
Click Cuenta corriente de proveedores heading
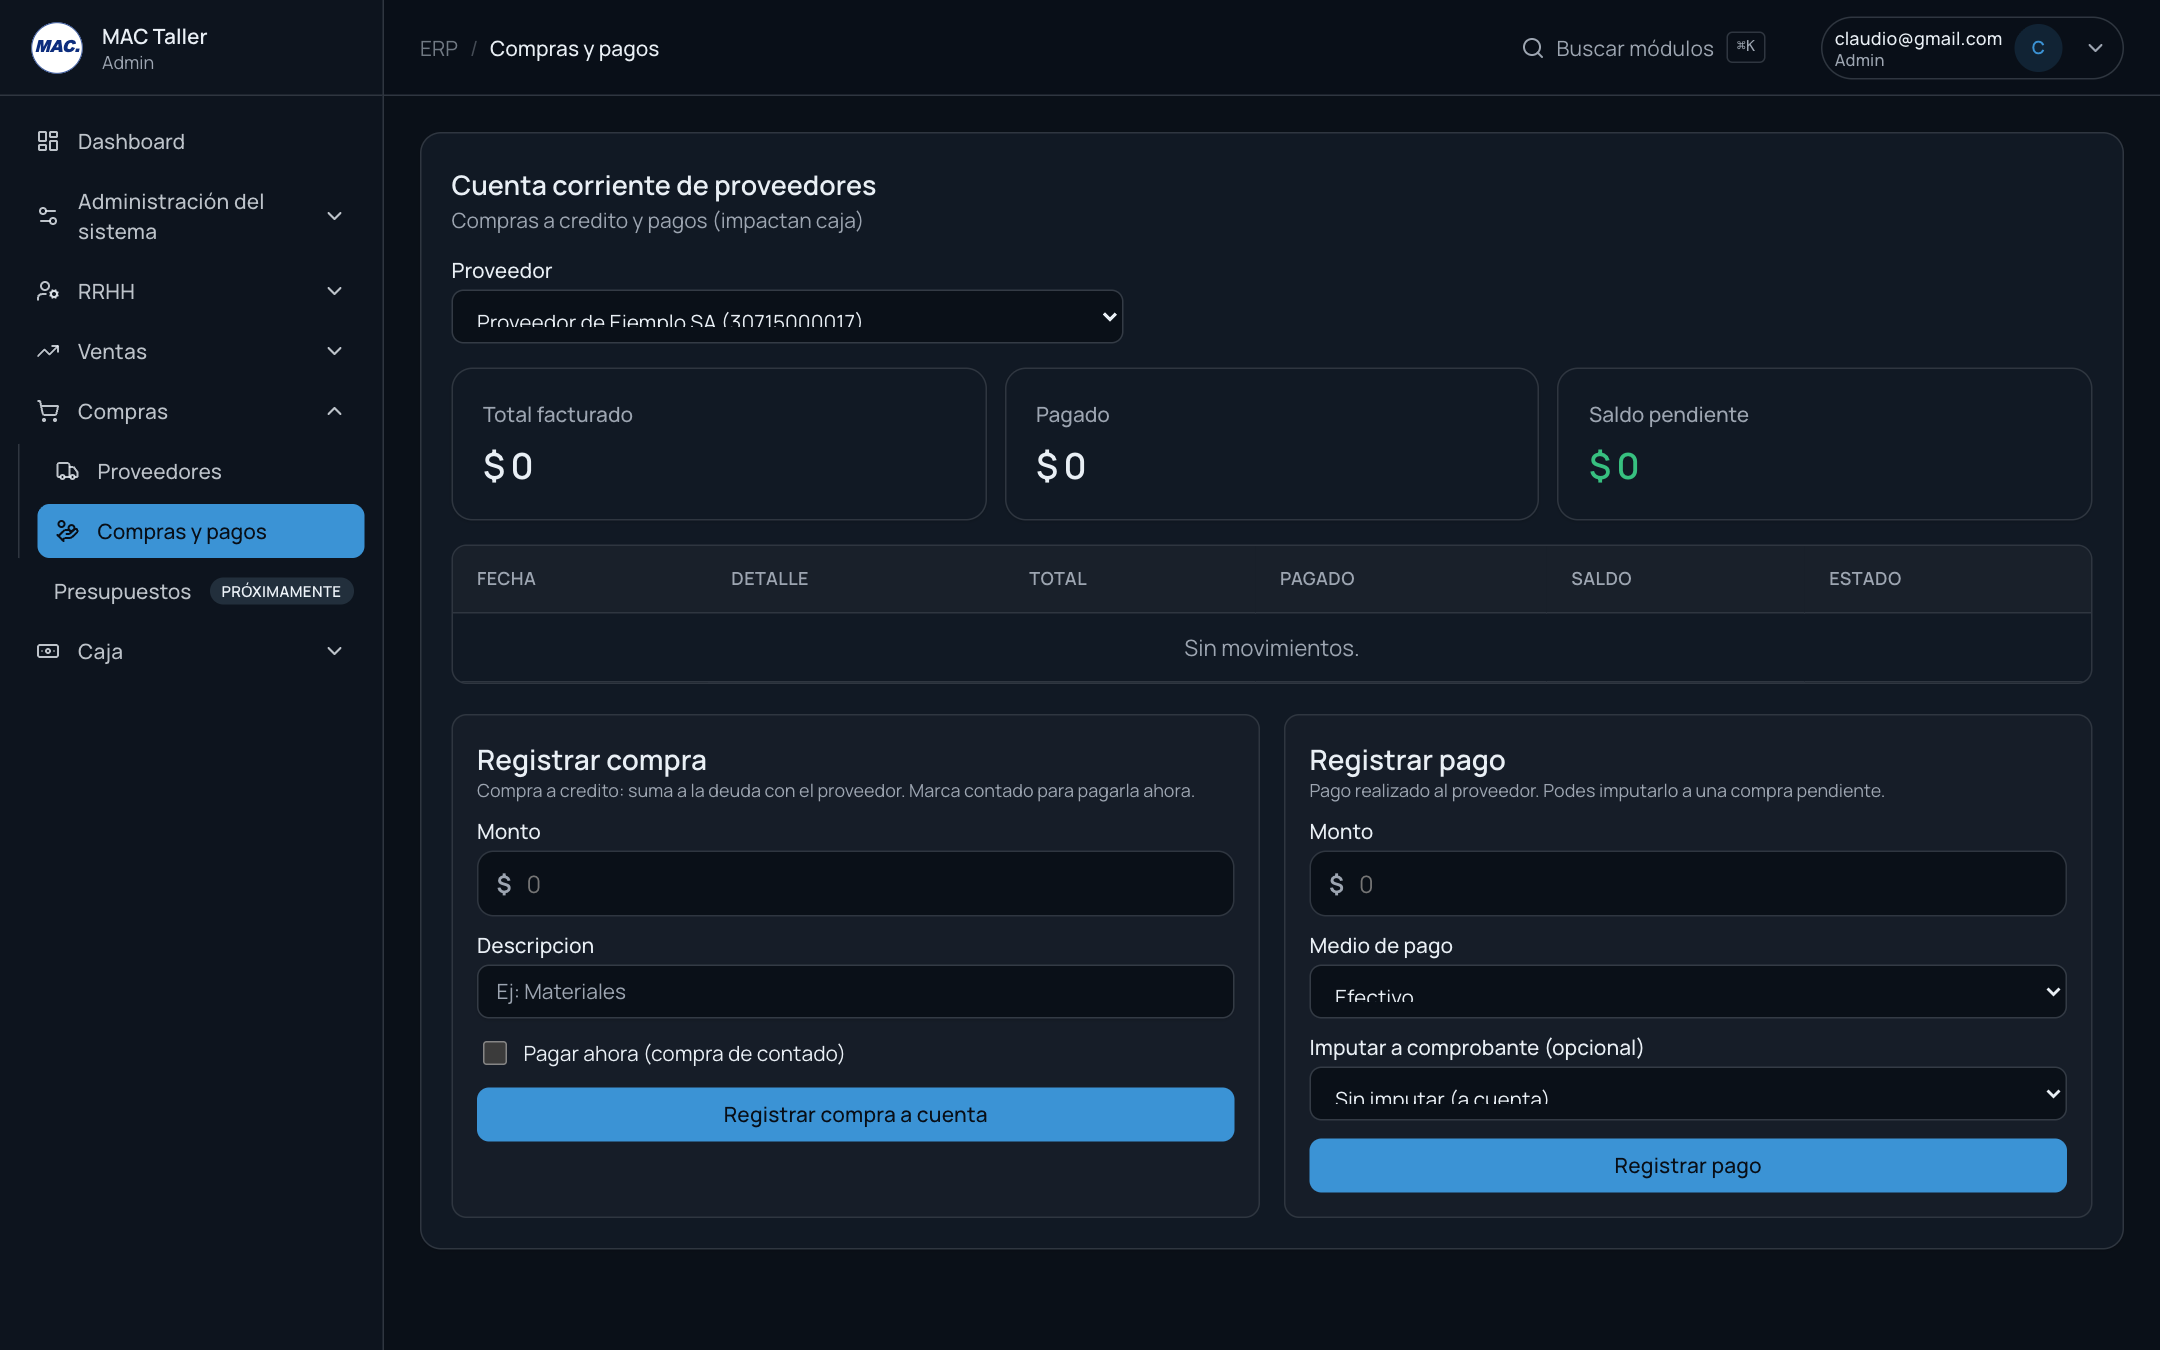click(x=663, y=185)
